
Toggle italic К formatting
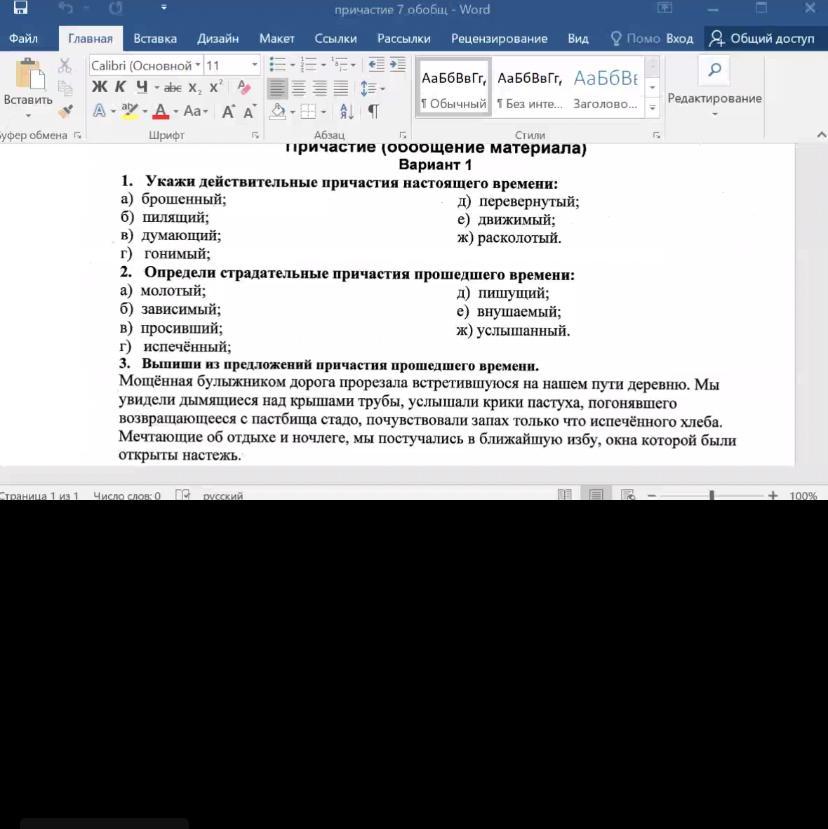[x=121, y=87]
